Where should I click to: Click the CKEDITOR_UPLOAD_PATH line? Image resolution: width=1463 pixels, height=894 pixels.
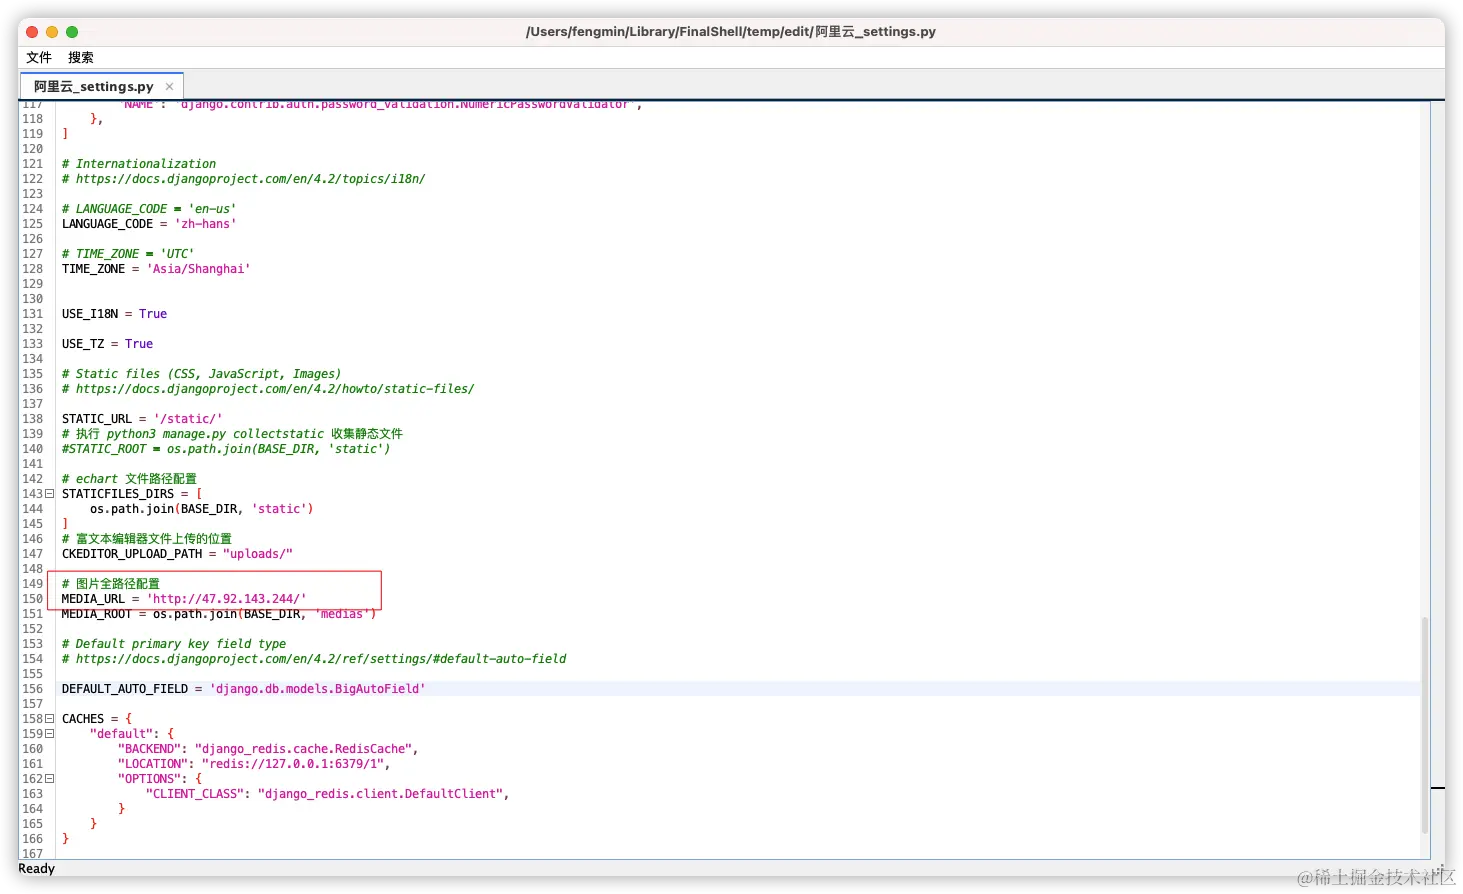pos(177,554)
